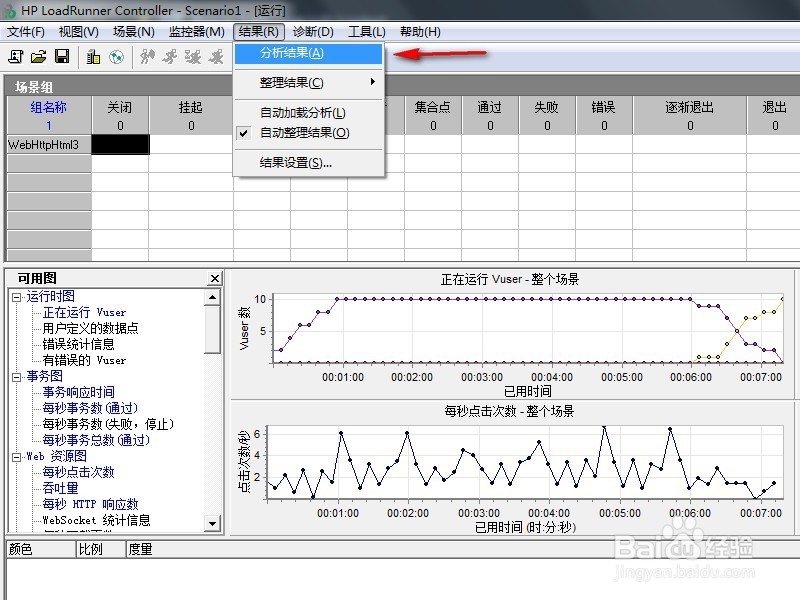Click the run Vusers toolbar icon
Image resolution: width=800 pixels, height=600 pixels.
[147, 57]
